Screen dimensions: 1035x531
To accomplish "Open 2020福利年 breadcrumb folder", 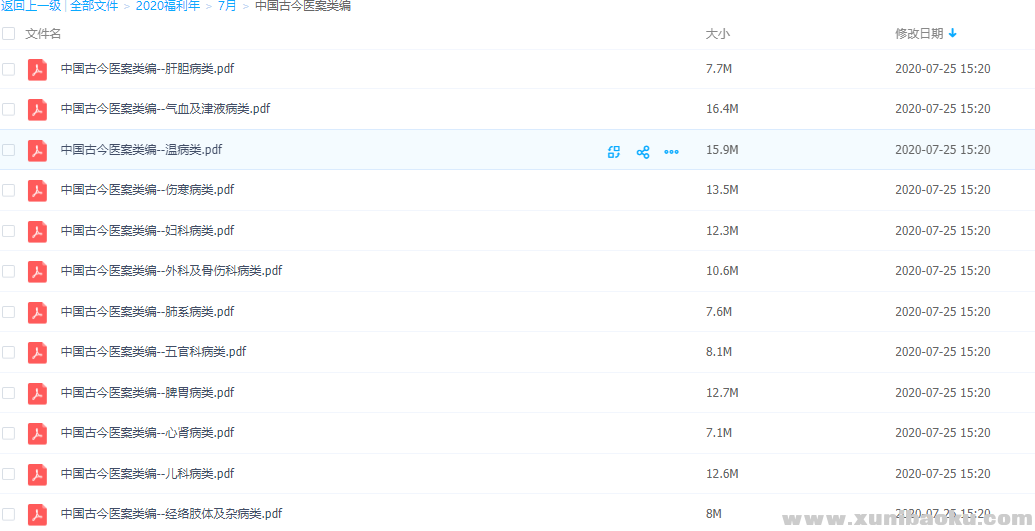I will (167, 6).
